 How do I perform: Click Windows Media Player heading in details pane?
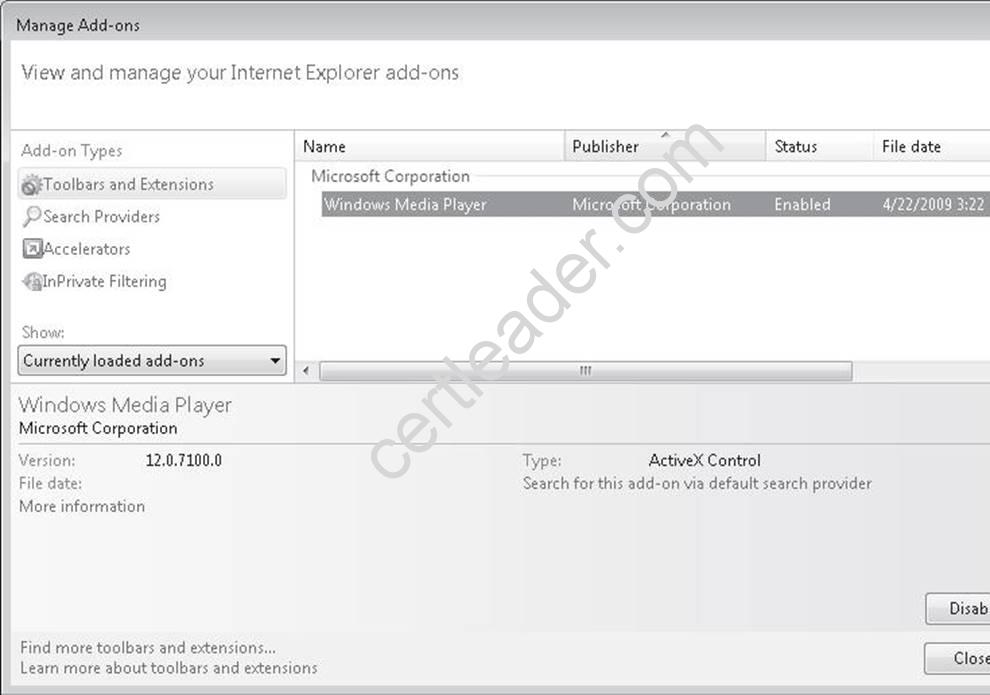point(125,405)
